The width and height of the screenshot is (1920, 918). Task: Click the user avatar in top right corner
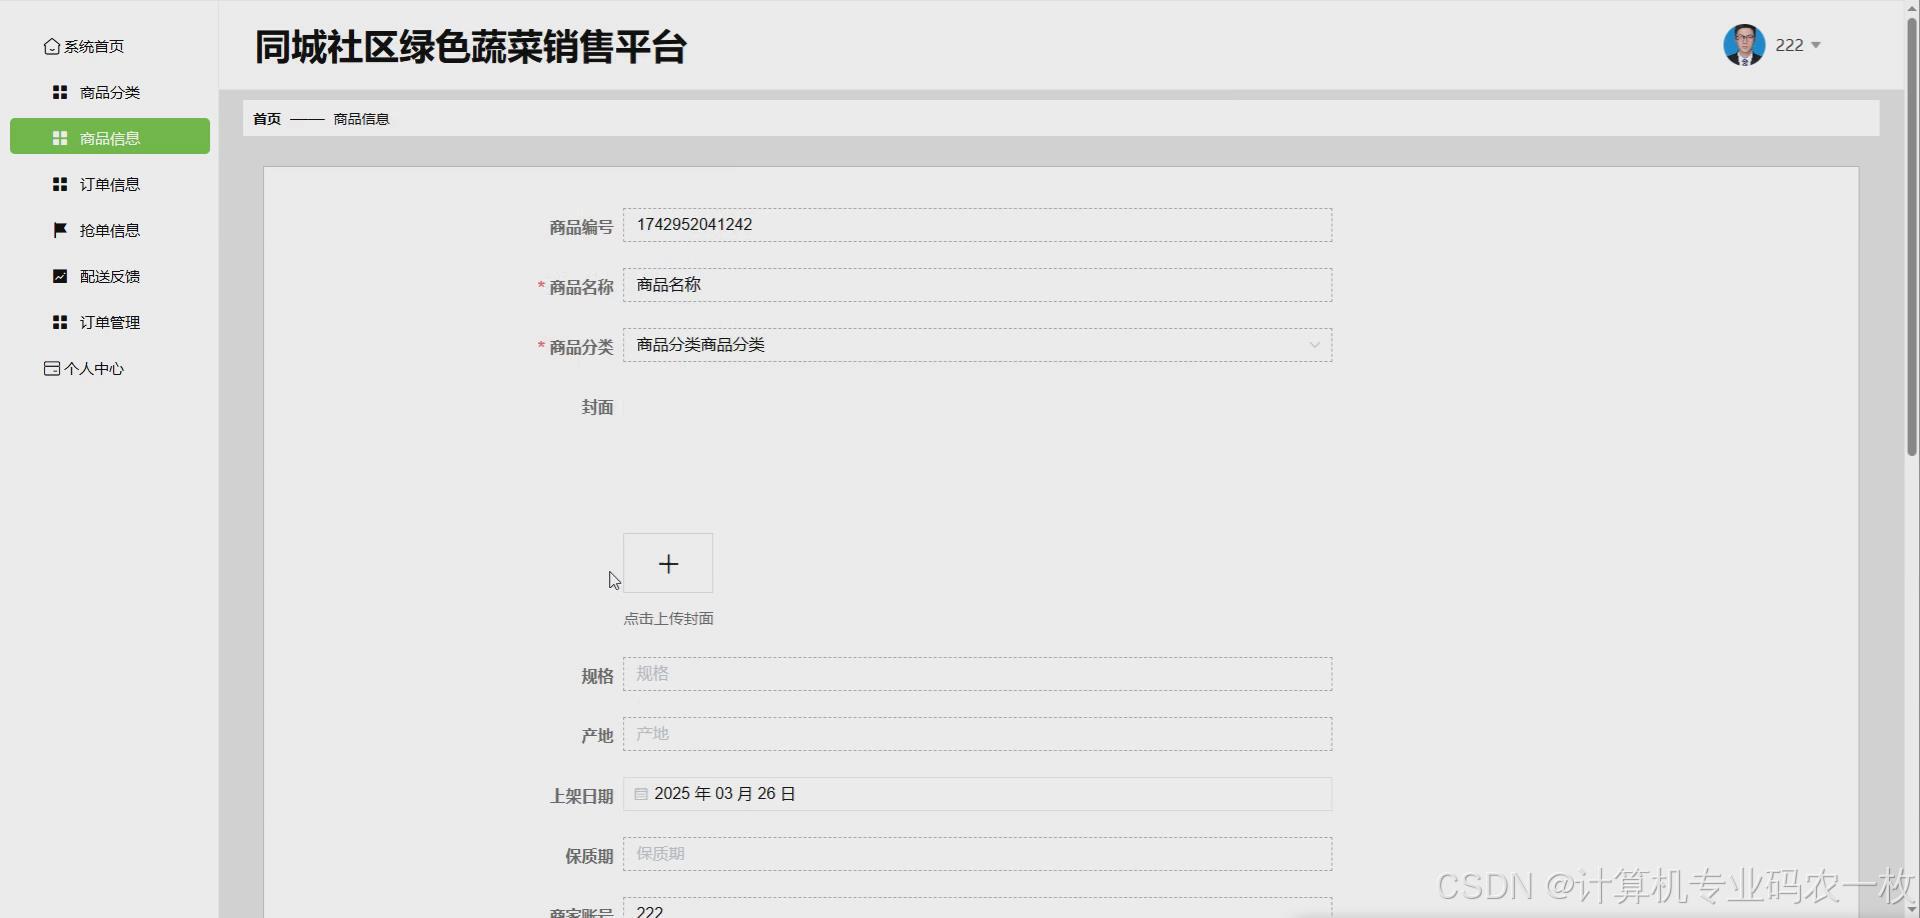pos(1745,44)
